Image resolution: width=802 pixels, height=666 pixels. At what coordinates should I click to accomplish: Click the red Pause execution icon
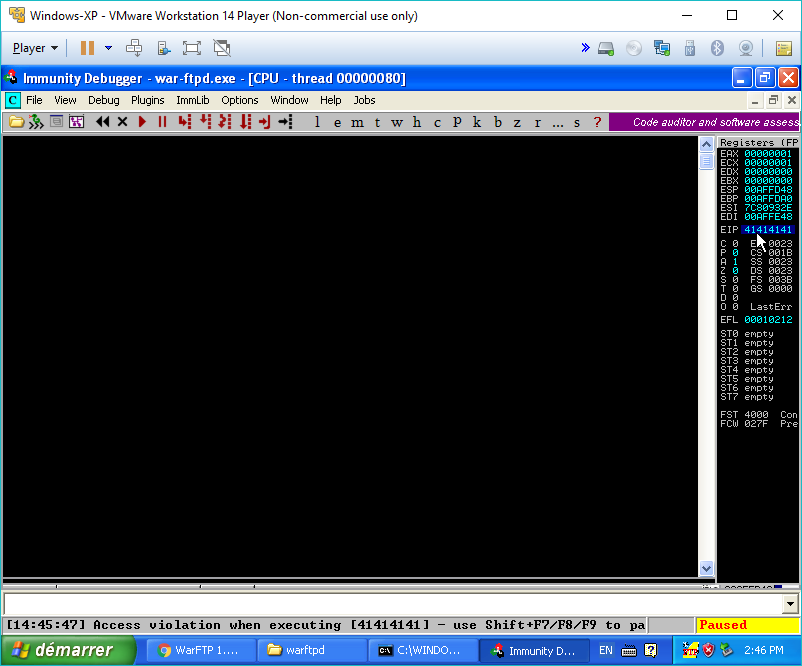[x=162, y=122]
